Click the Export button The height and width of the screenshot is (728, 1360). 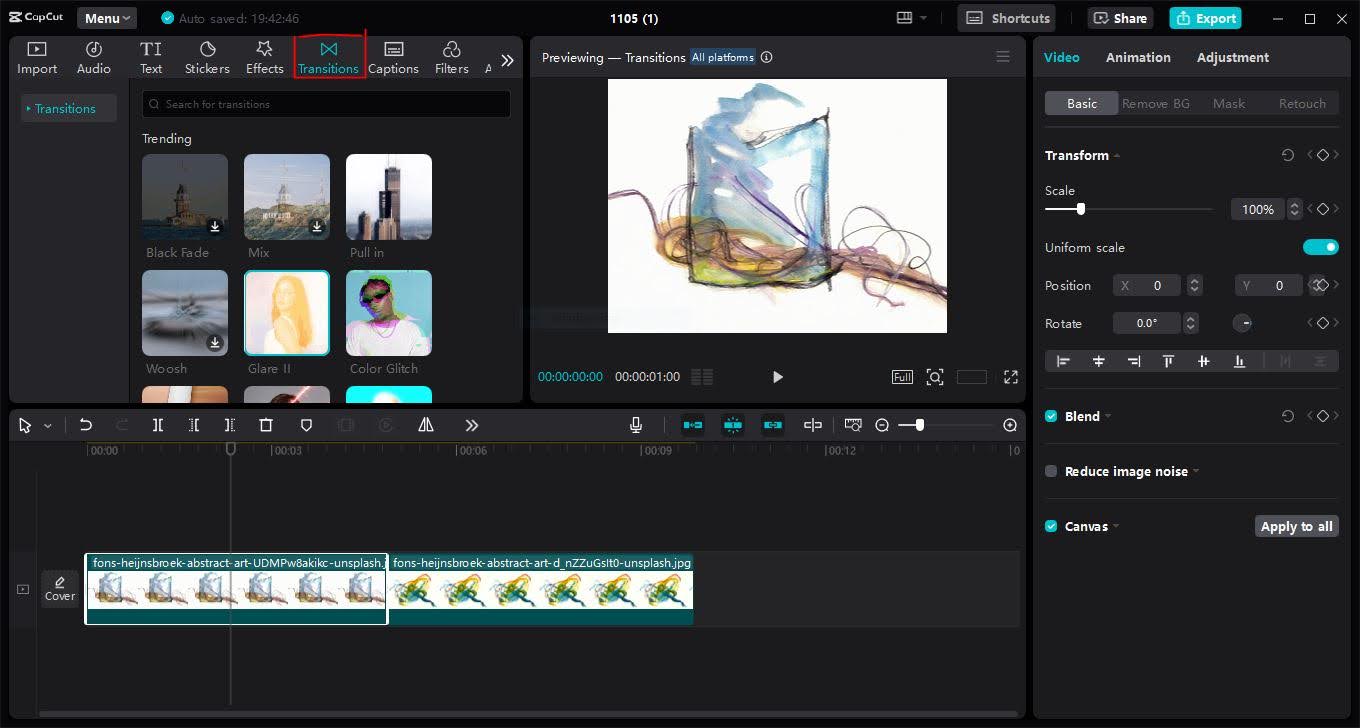[1205, 18]
